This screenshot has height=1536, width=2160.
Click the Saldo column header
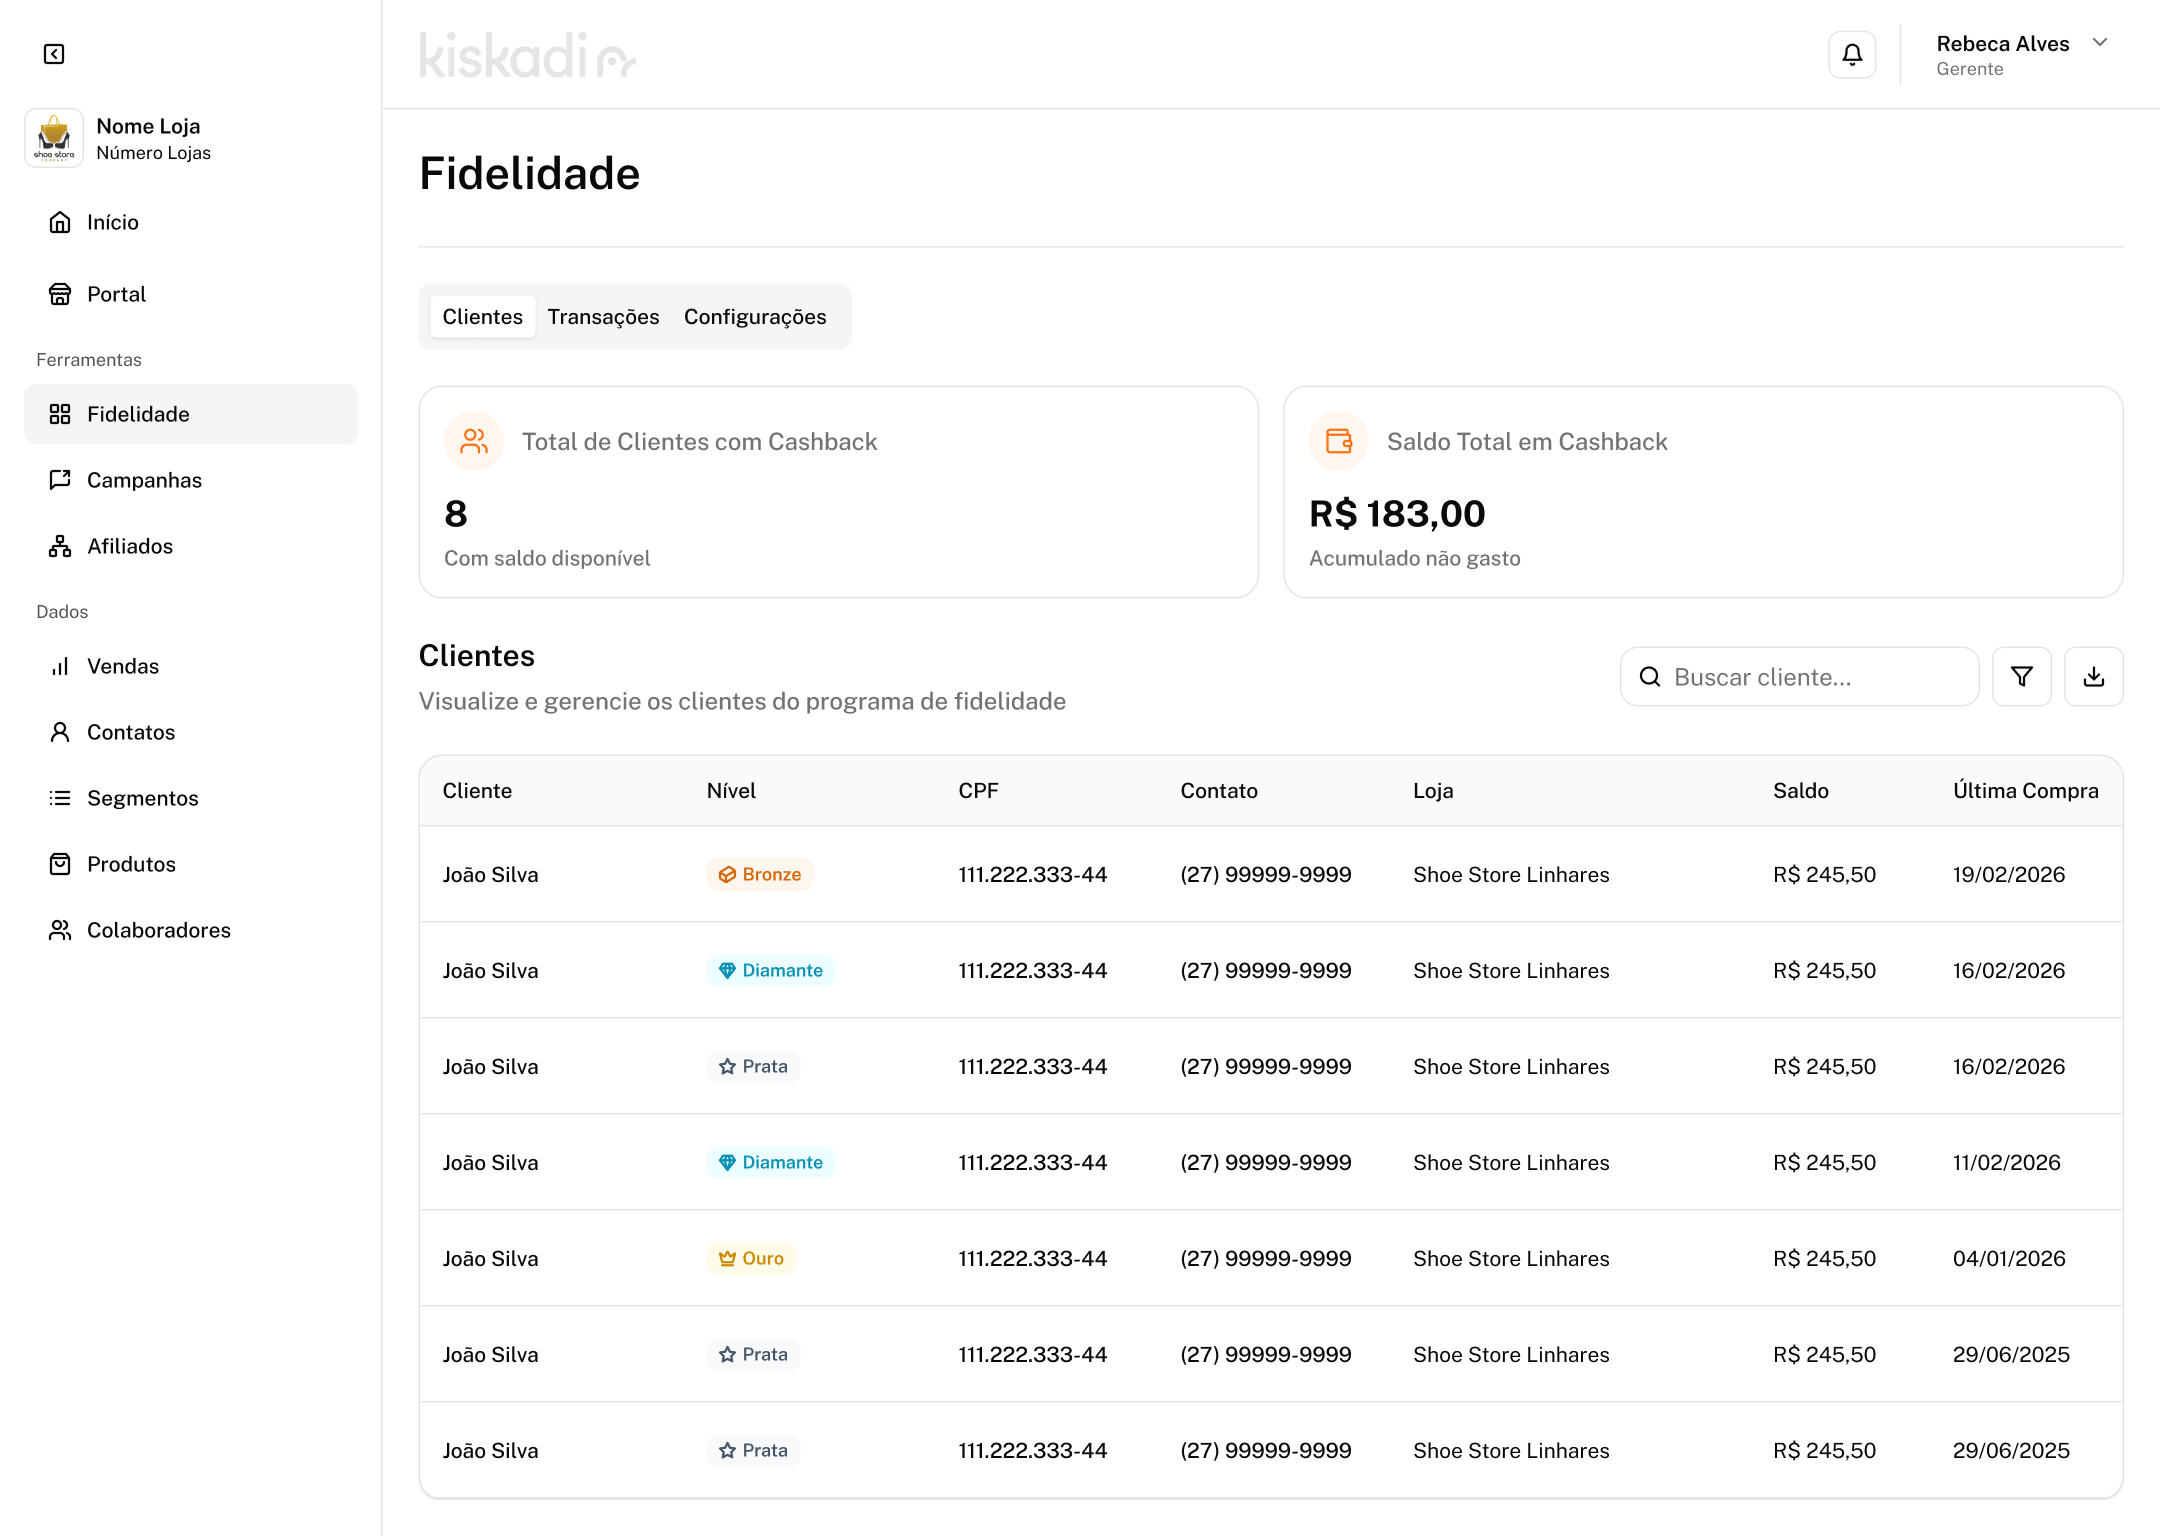pos(1801,791)
